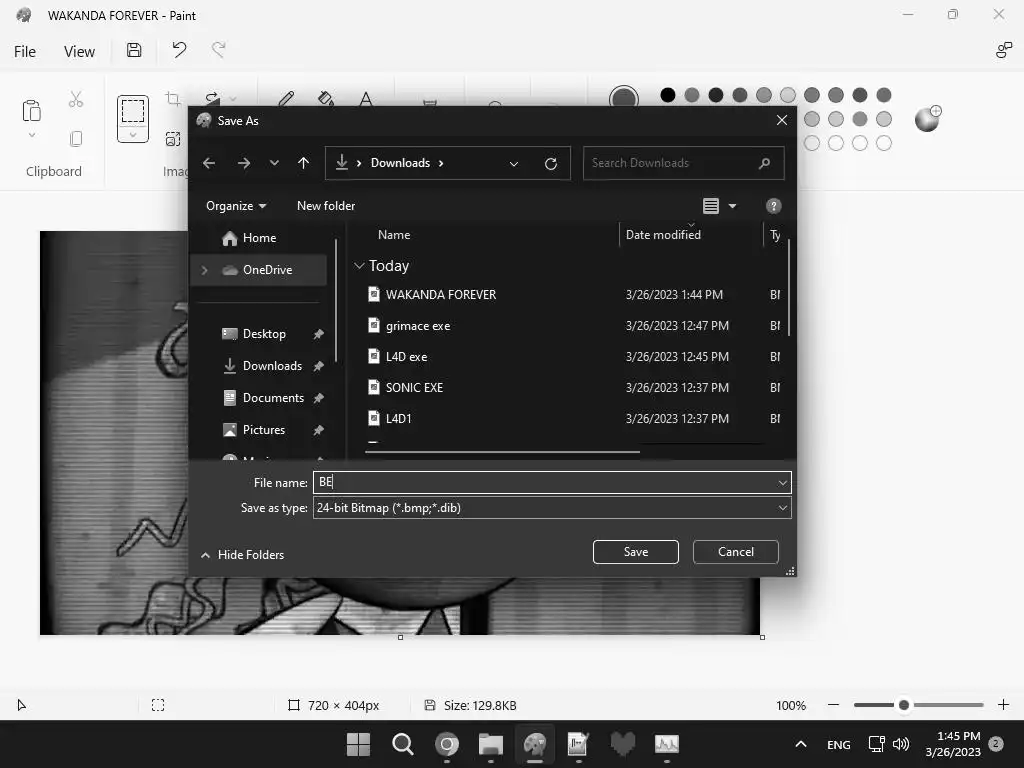Go back in Save As dialog
The image size is (1024, 768).
[x=209, y=163]
